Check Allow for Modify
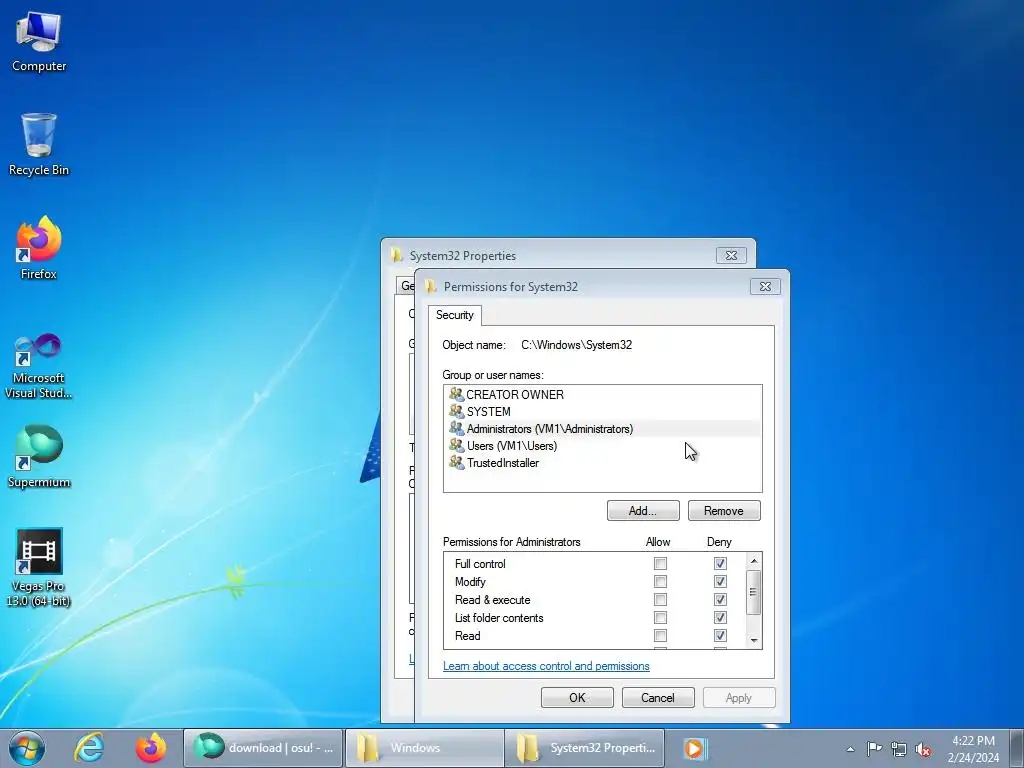This screenshot has width=1024, height=768. (660, 581)
